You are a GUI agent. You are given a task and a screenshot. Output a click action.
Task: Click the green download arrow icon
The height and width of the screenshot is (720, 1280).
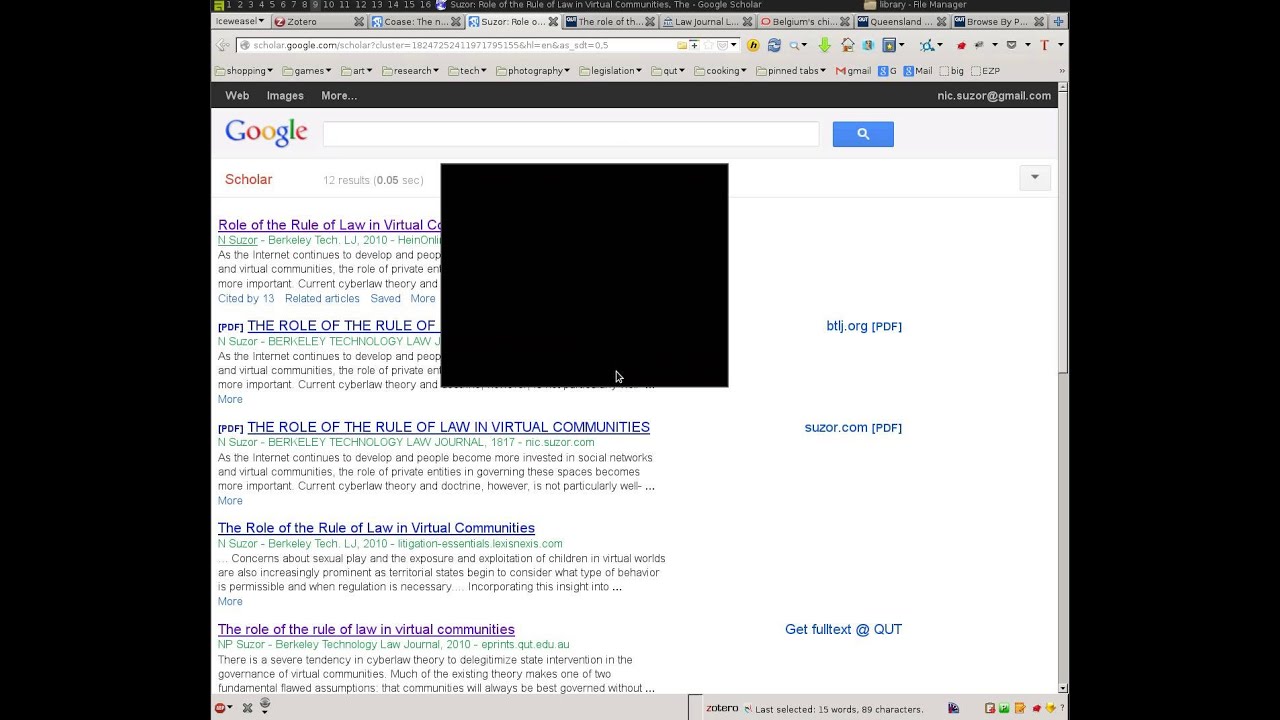click(x=824, y=45)
